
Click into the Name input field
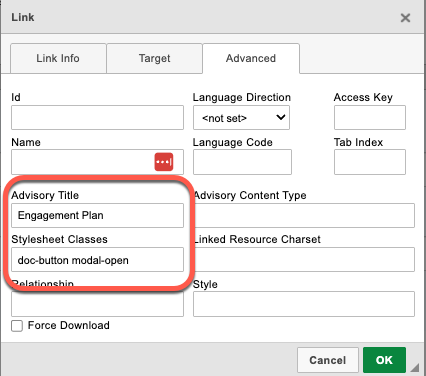pos(97,162)
